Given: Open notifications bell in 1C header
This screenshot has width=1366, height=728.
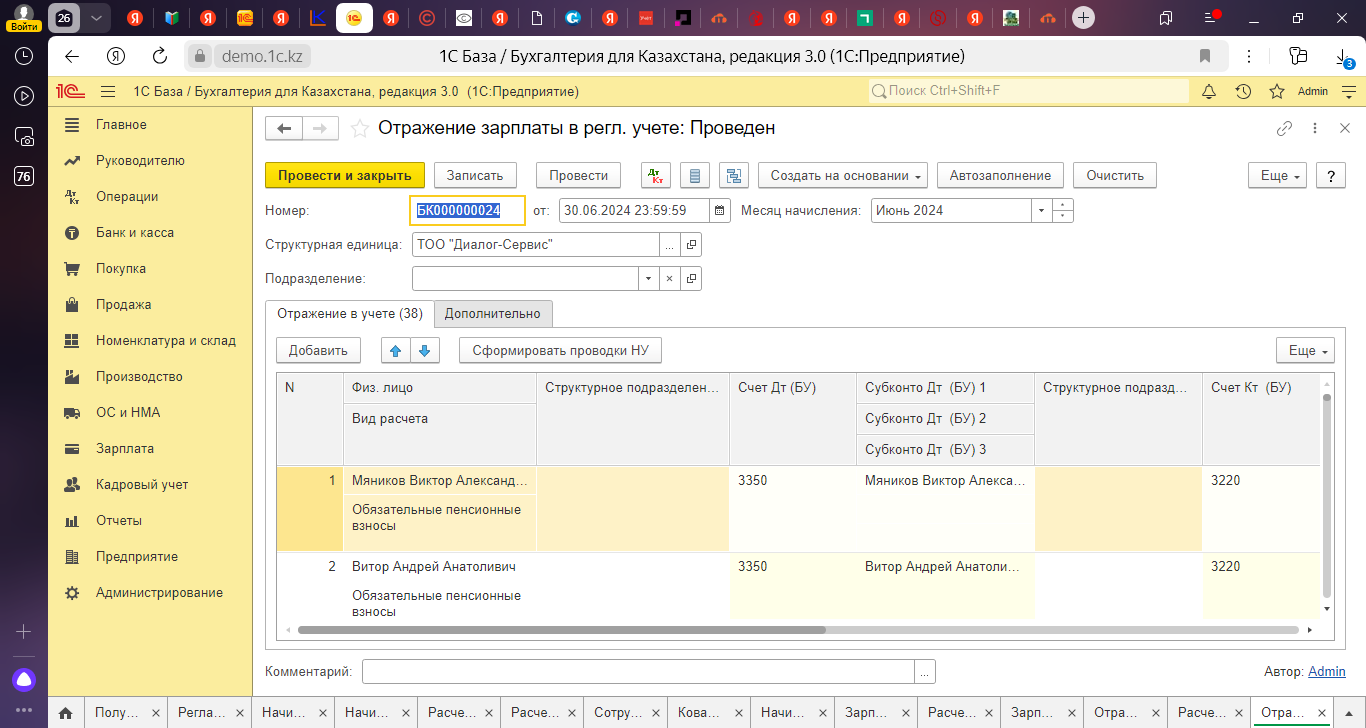Looking at the screenshot, I should pos(1208,91).
